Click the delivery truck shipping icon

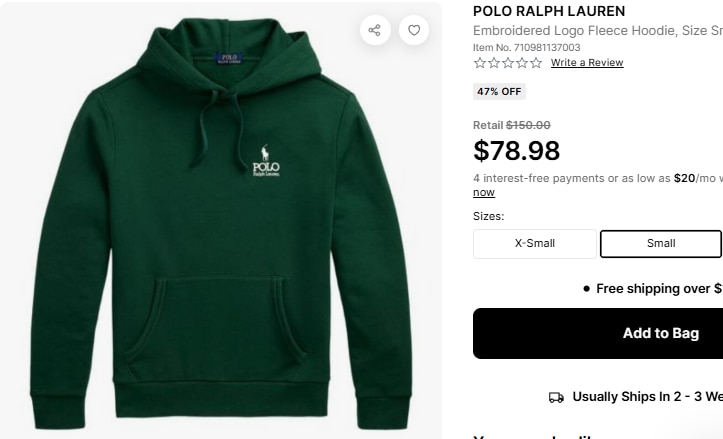[556, 397]
